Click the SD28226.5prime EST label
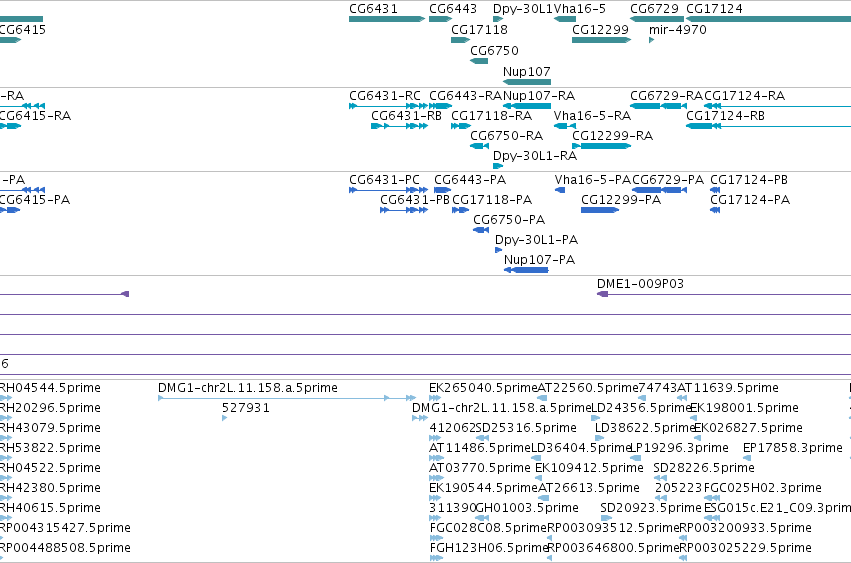851x563 pixels. (704, 468)
